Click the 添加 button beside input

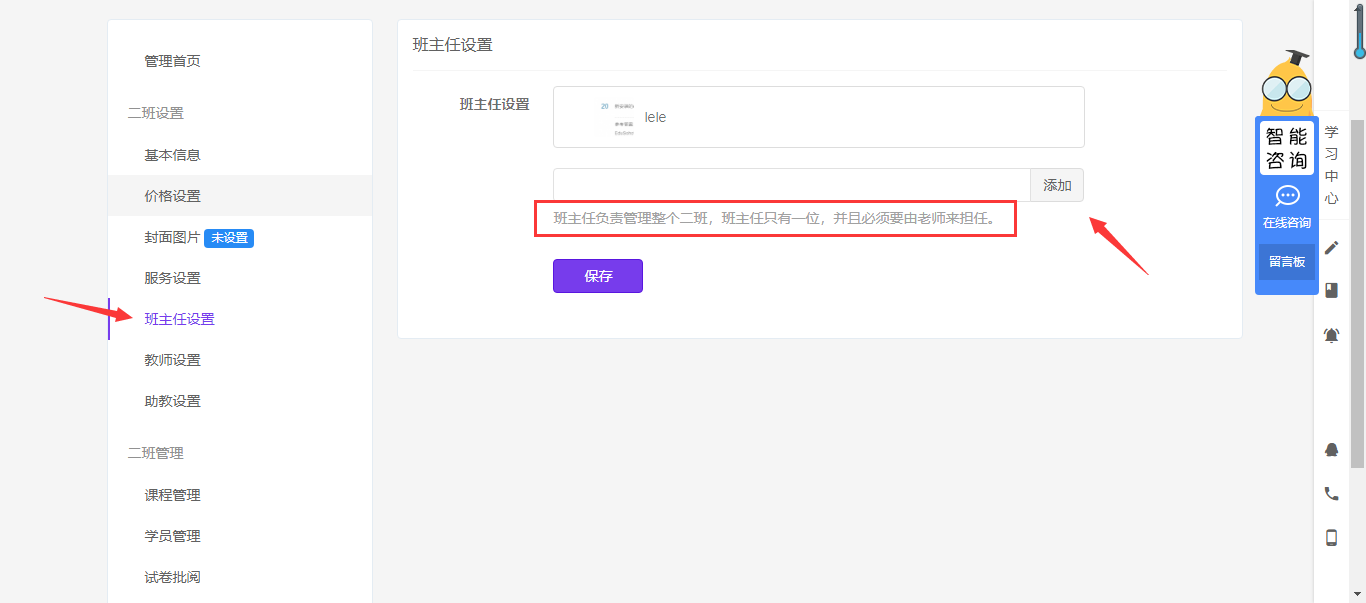coord(1057,185)
